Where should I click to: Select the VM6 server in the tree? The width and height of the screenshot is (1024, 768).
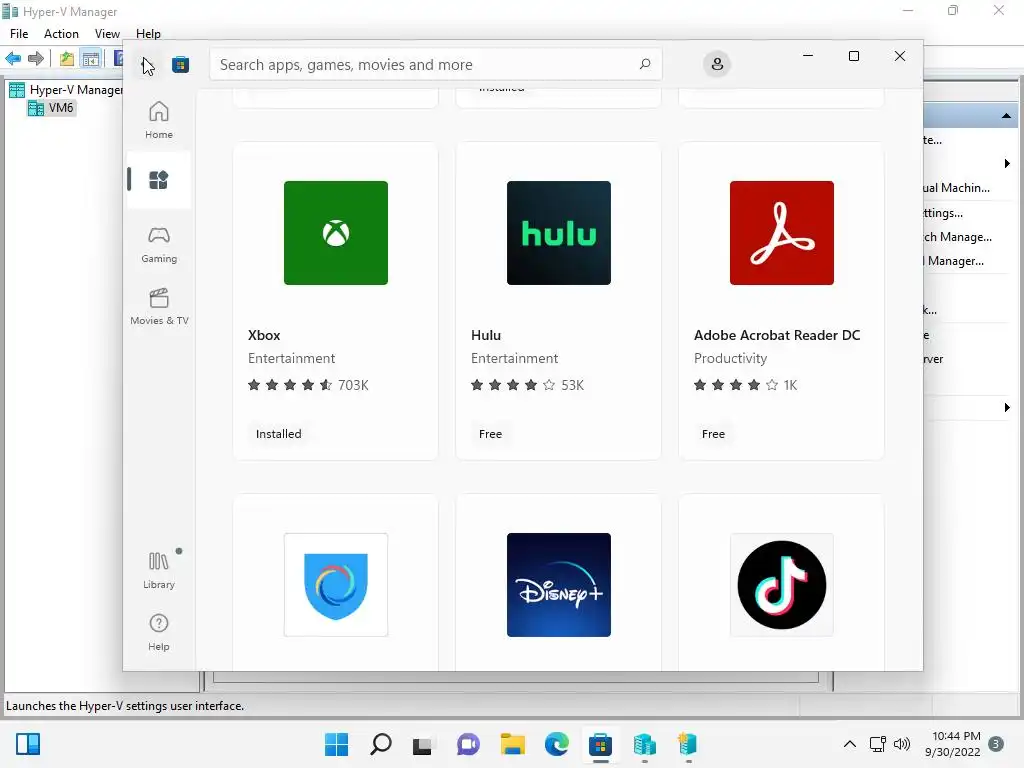point(52,108)
